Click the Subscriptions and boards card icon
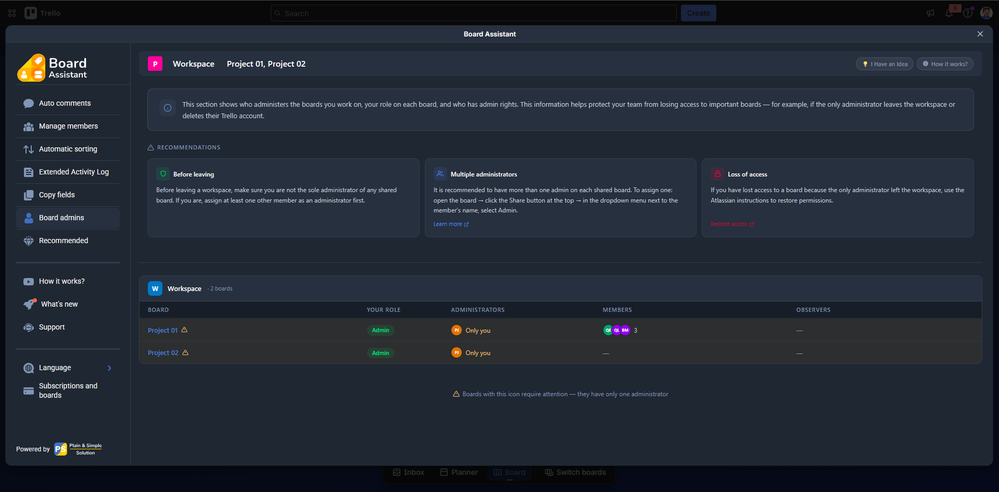Viewport: 999px width, 492px height. (28, 391)
